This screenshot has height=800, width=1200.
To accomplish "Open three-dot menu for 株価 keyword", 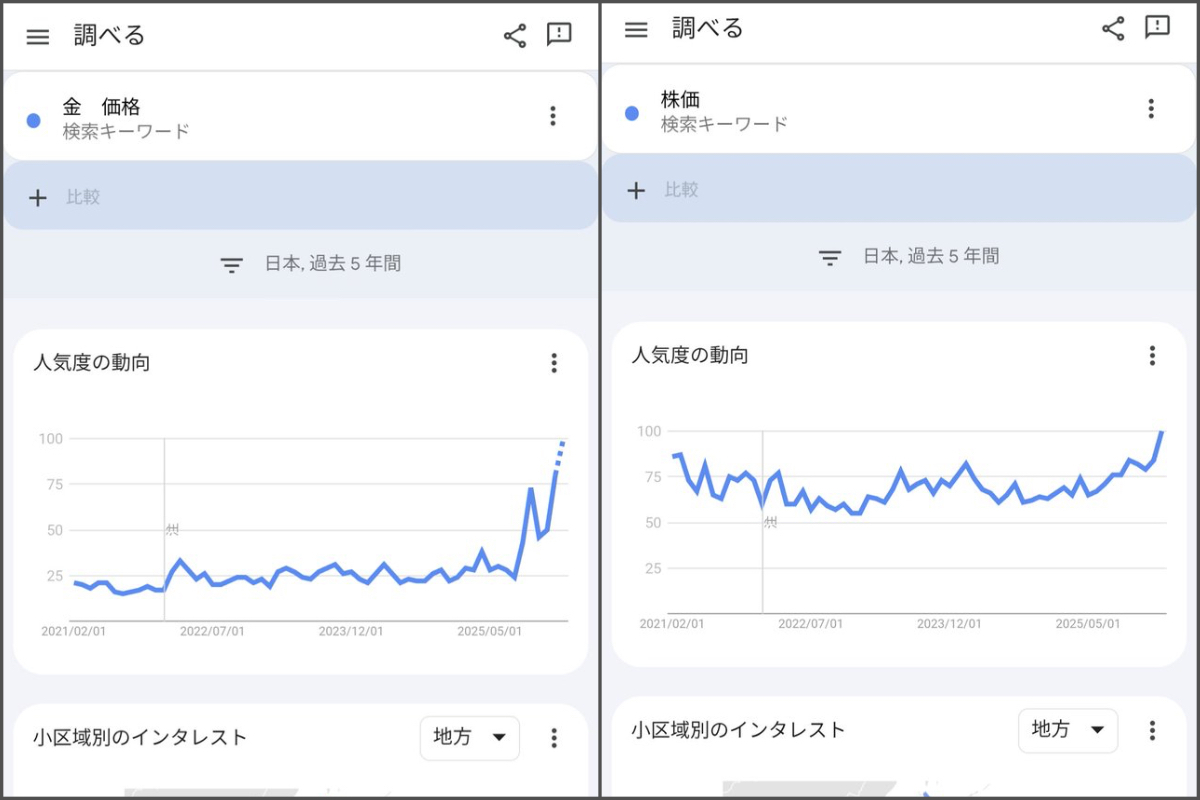I will [x=1151, y=109].
